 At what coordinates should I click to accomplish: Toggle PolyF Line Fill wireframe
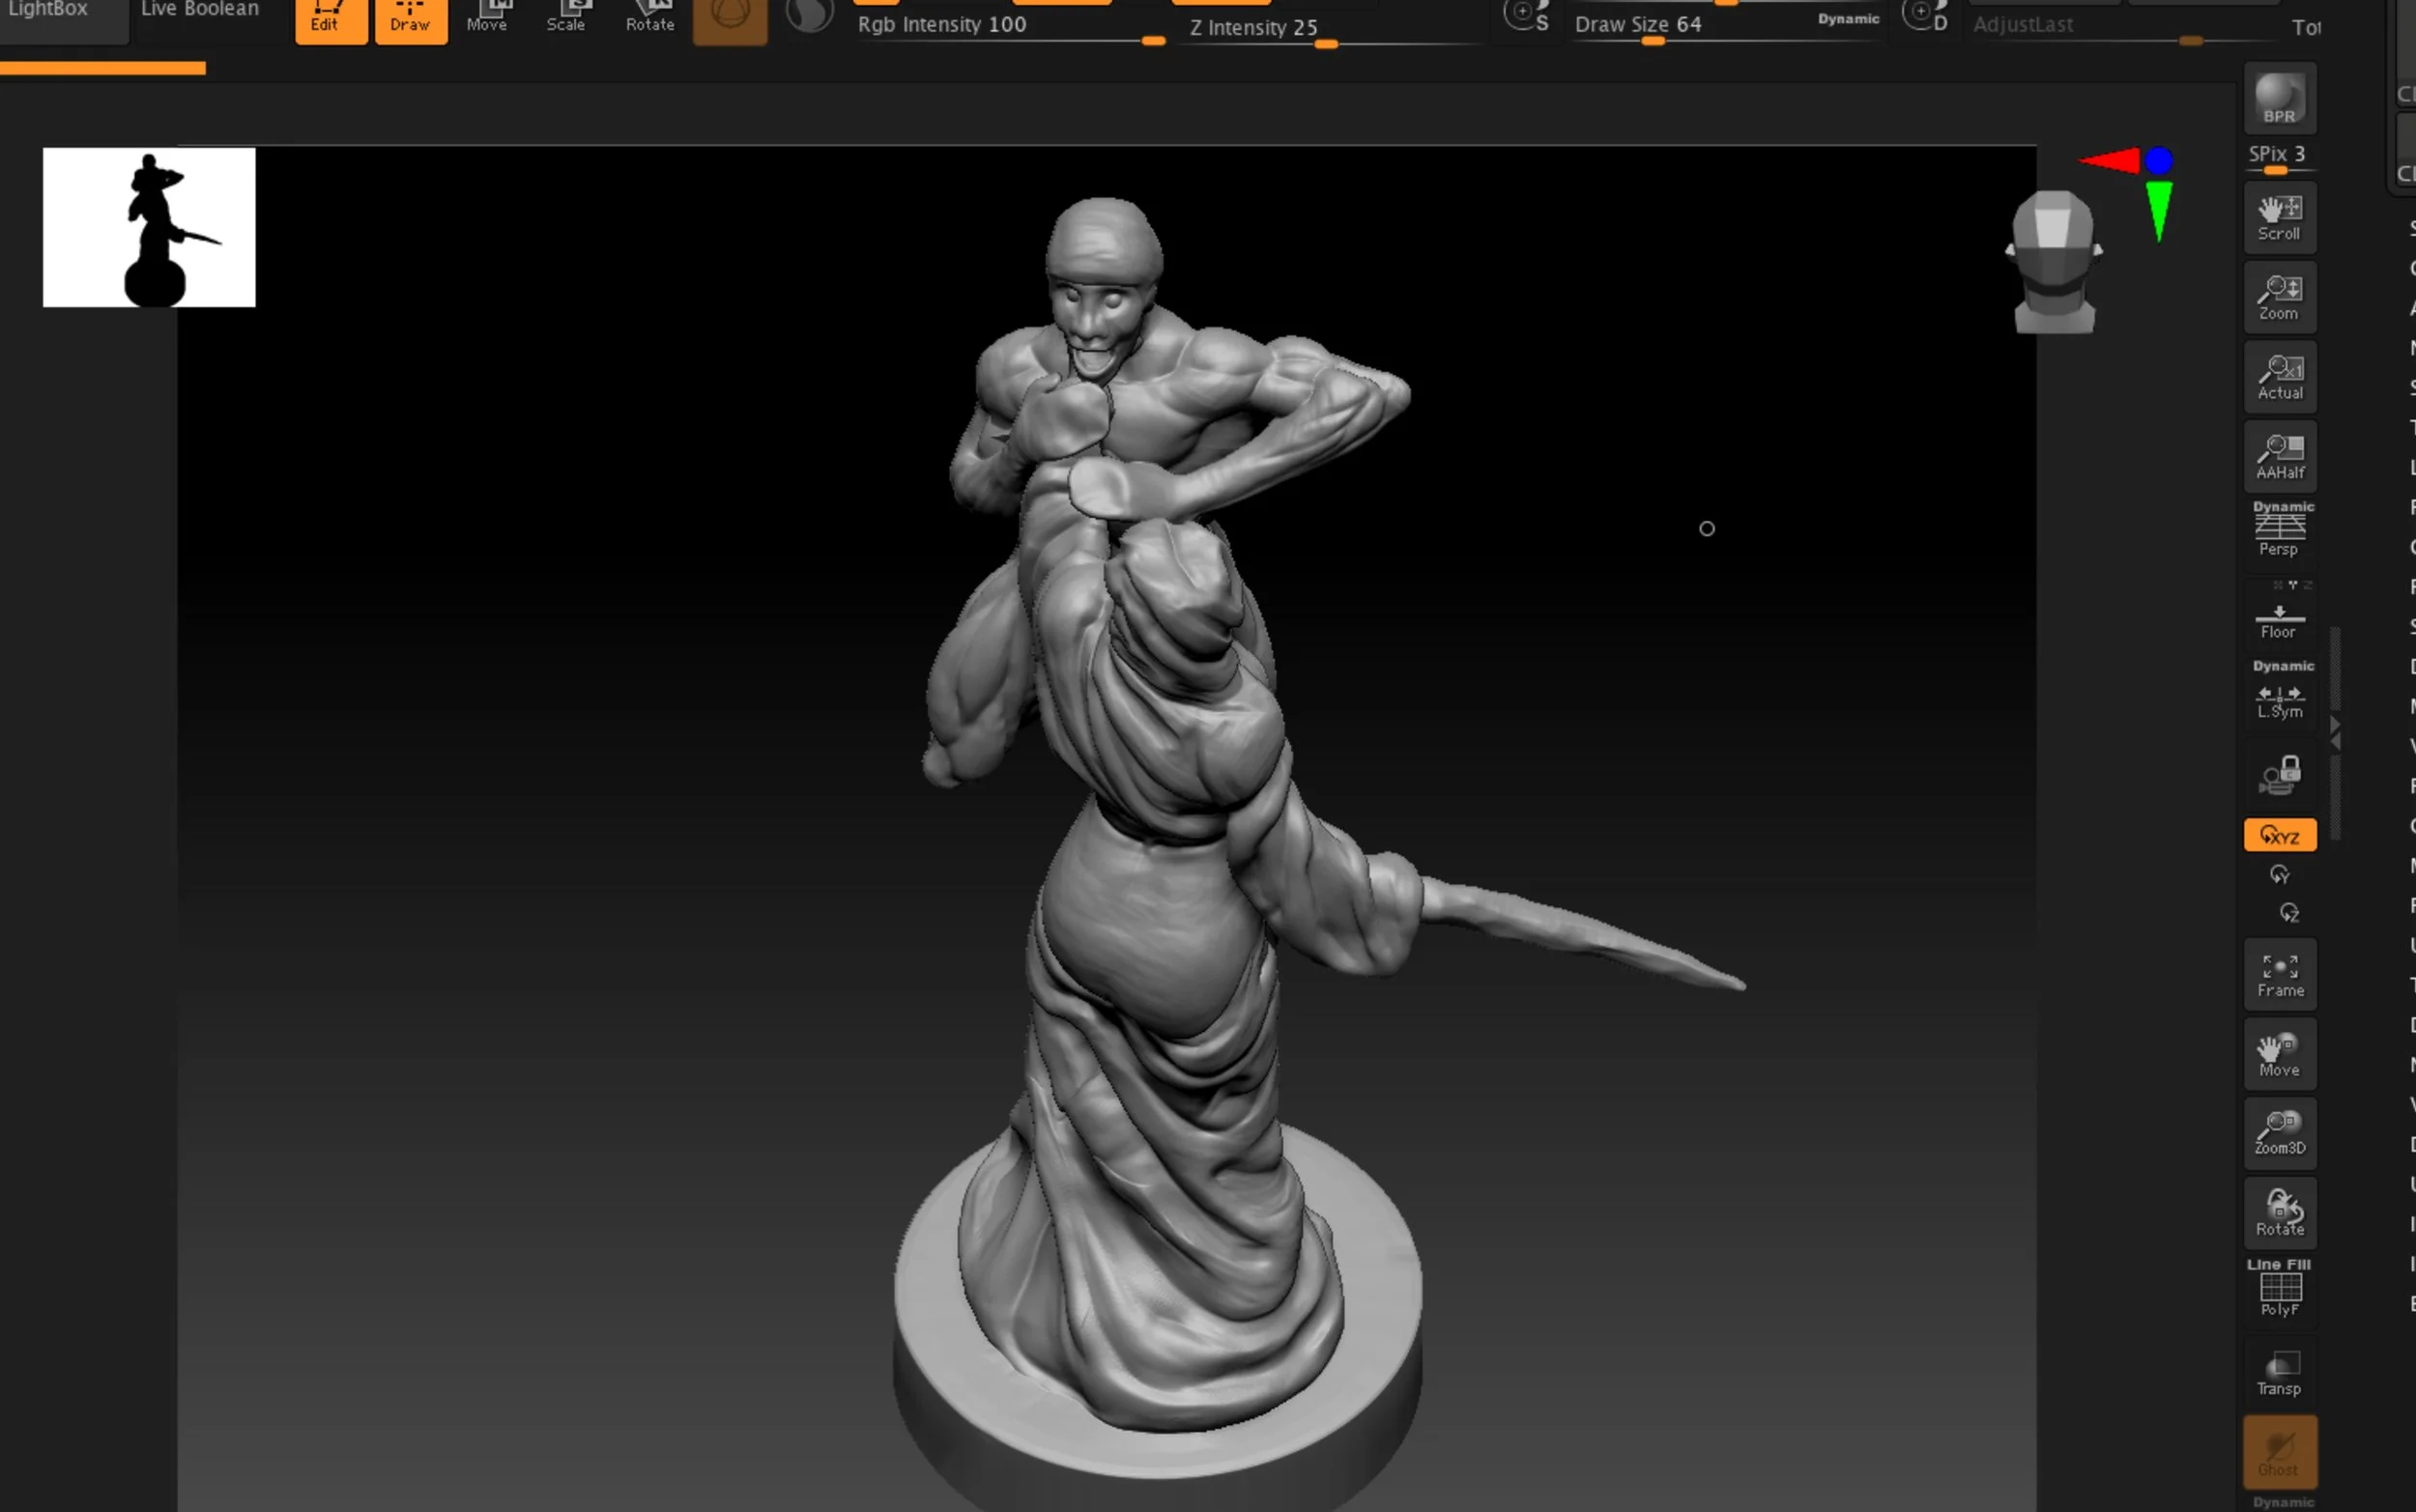(x=2279, y=1292)
